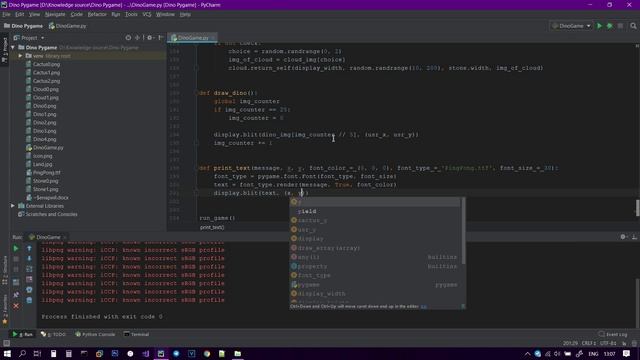Click ENG language indicator in system tray
The image size is (640, 360).
(x=593, y=354)
